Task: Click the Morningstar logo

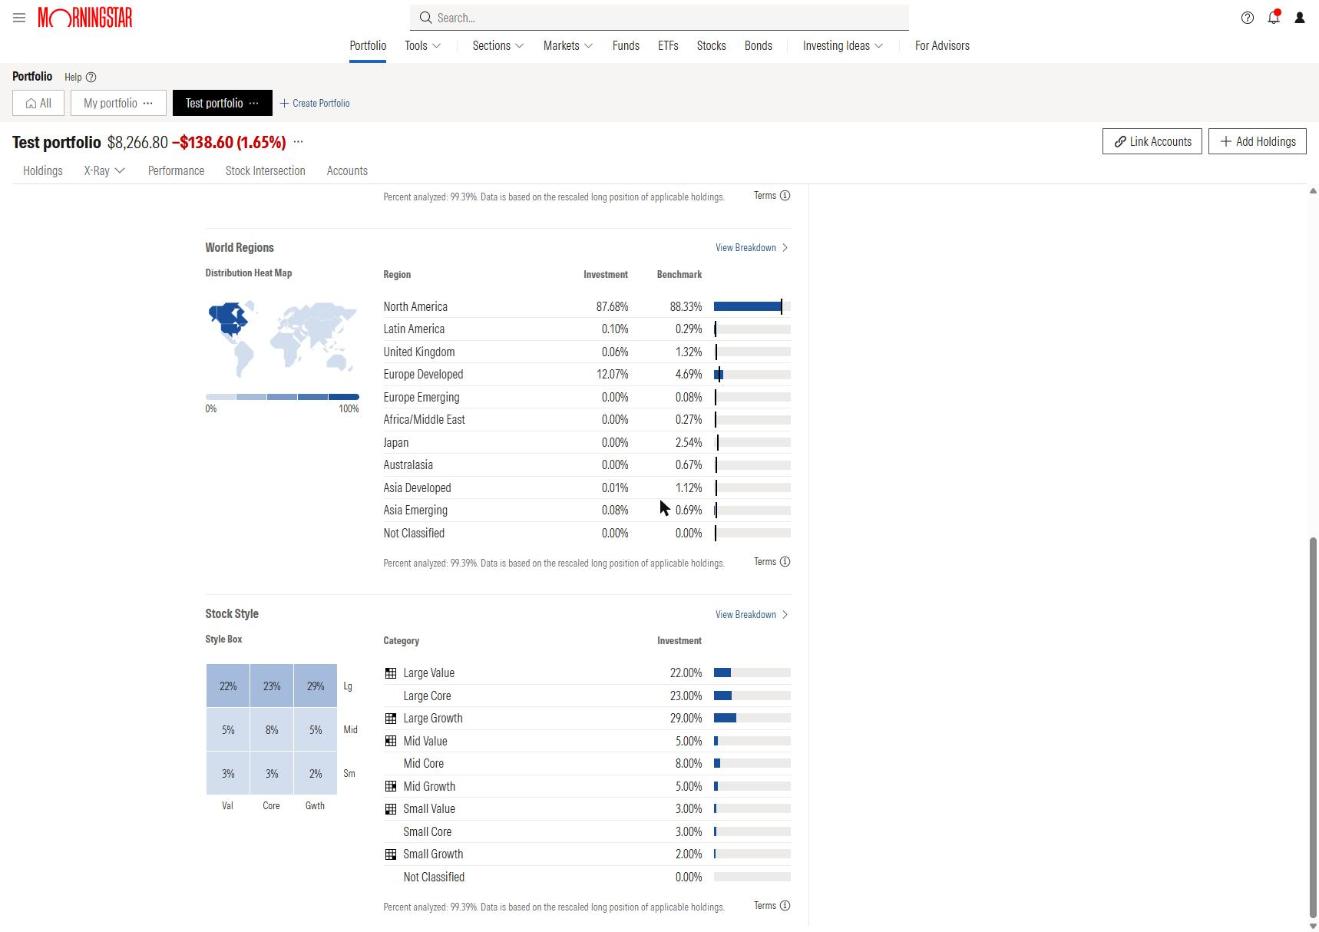Action: pyautogui.click(x=85, y=18)
